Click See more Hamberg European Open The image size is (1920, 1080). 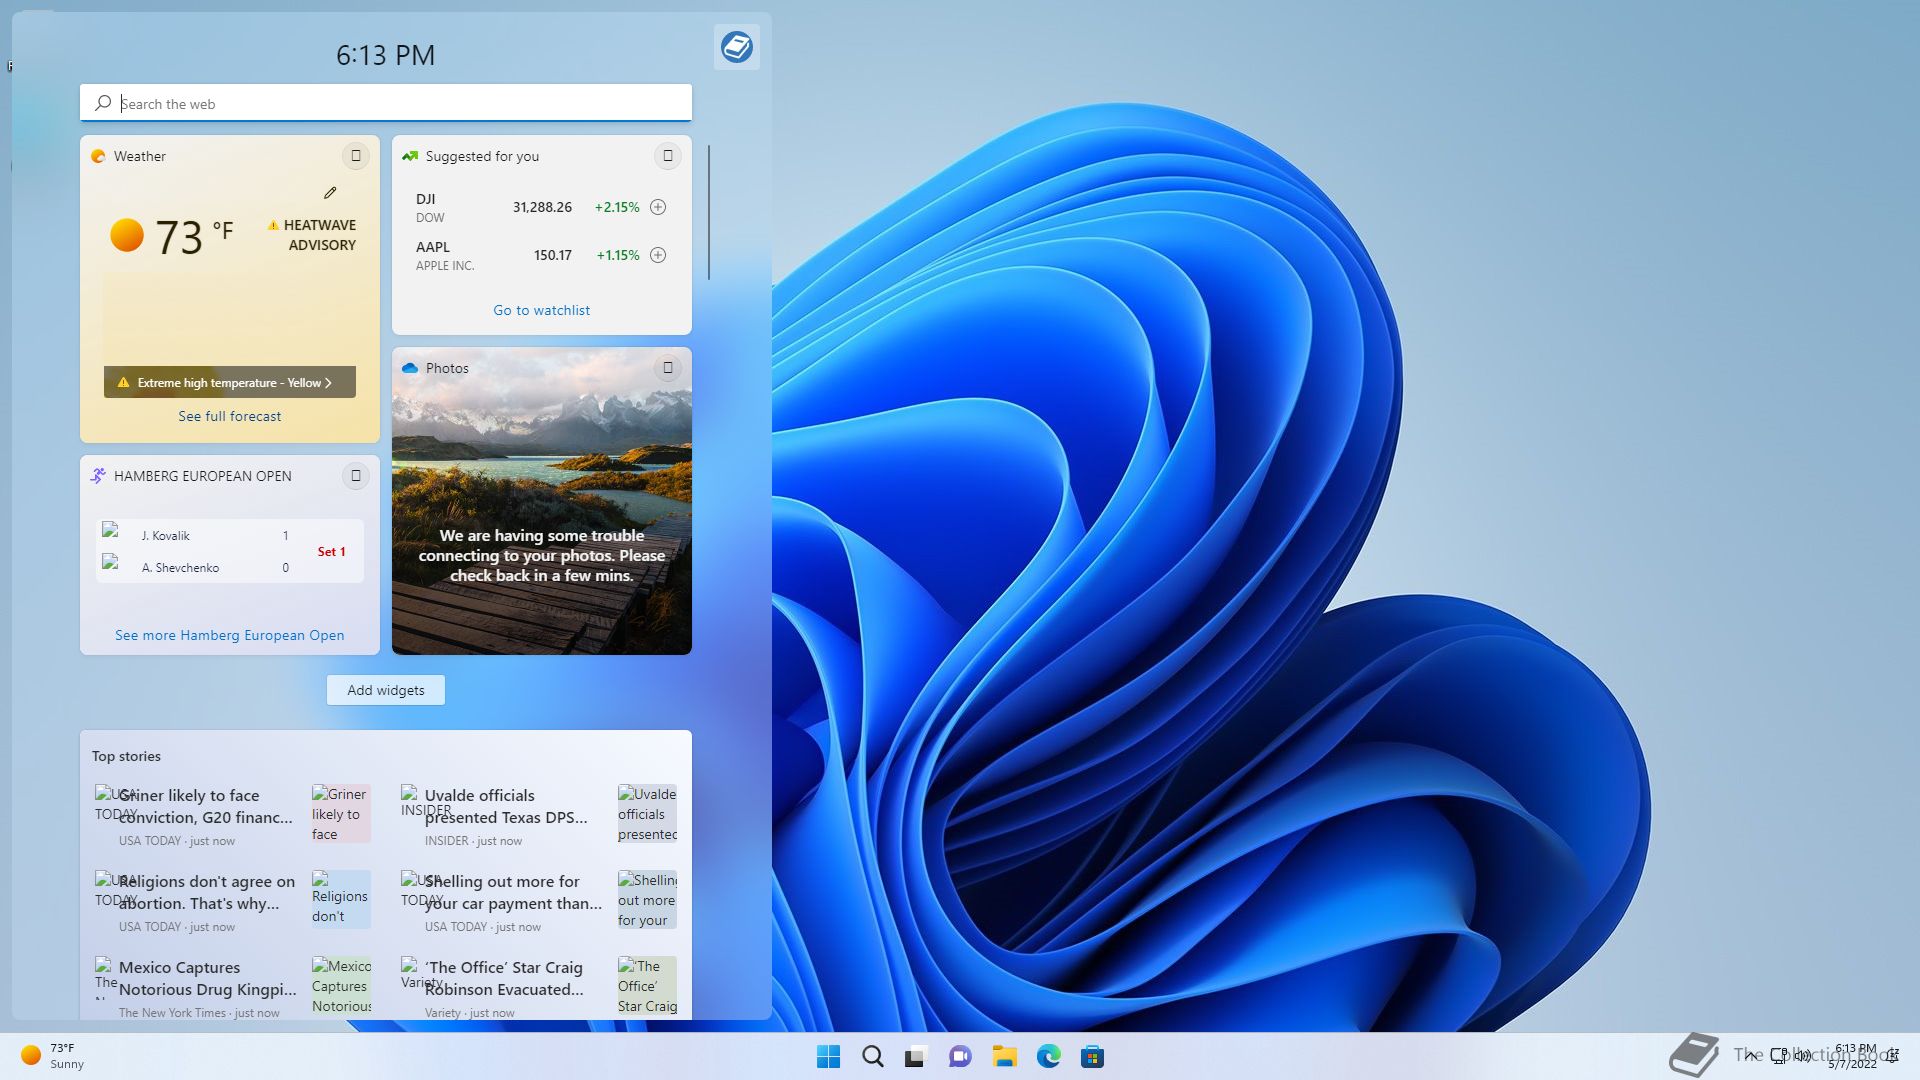coord(230,635)
